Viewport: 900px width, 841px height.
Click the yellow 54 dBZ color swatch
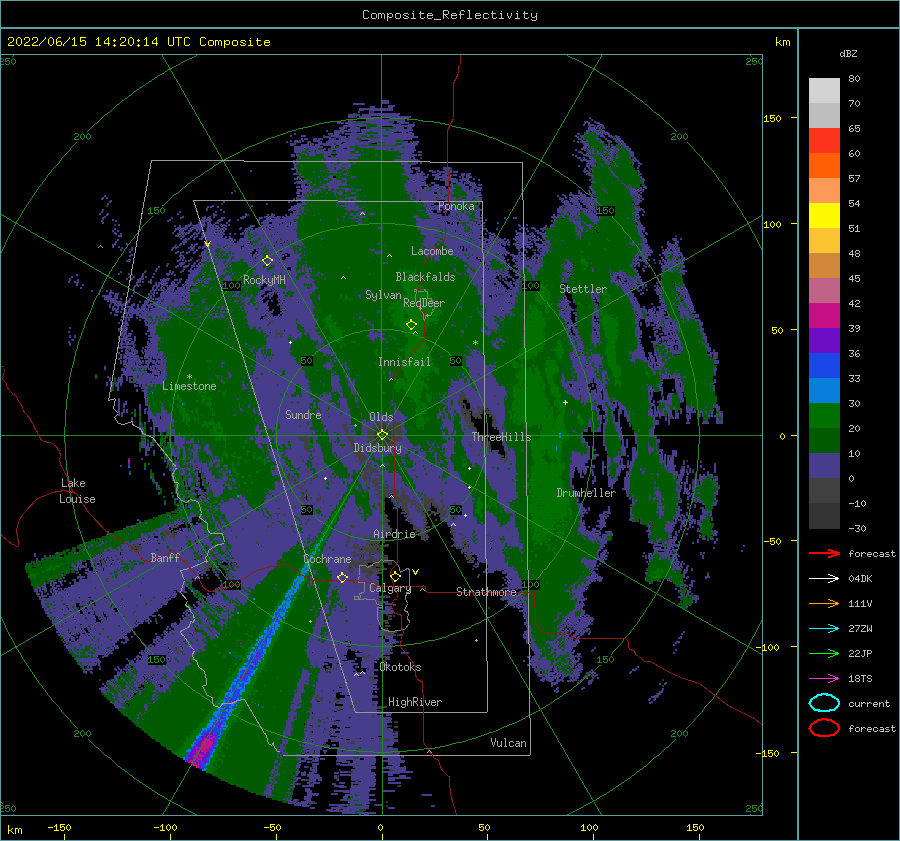coord(824,215)
